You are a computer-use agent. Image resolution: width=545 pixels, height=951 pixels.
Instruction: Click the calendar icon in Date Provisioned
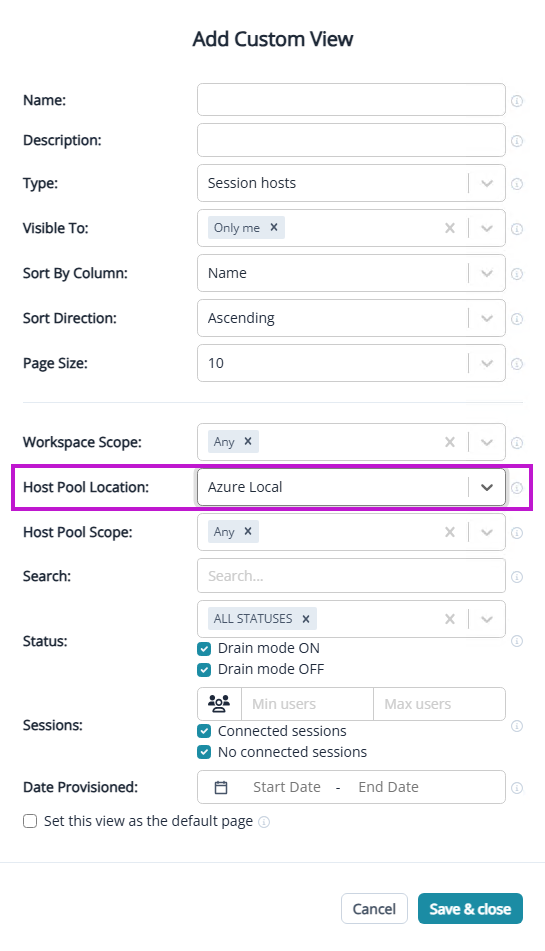221,787
